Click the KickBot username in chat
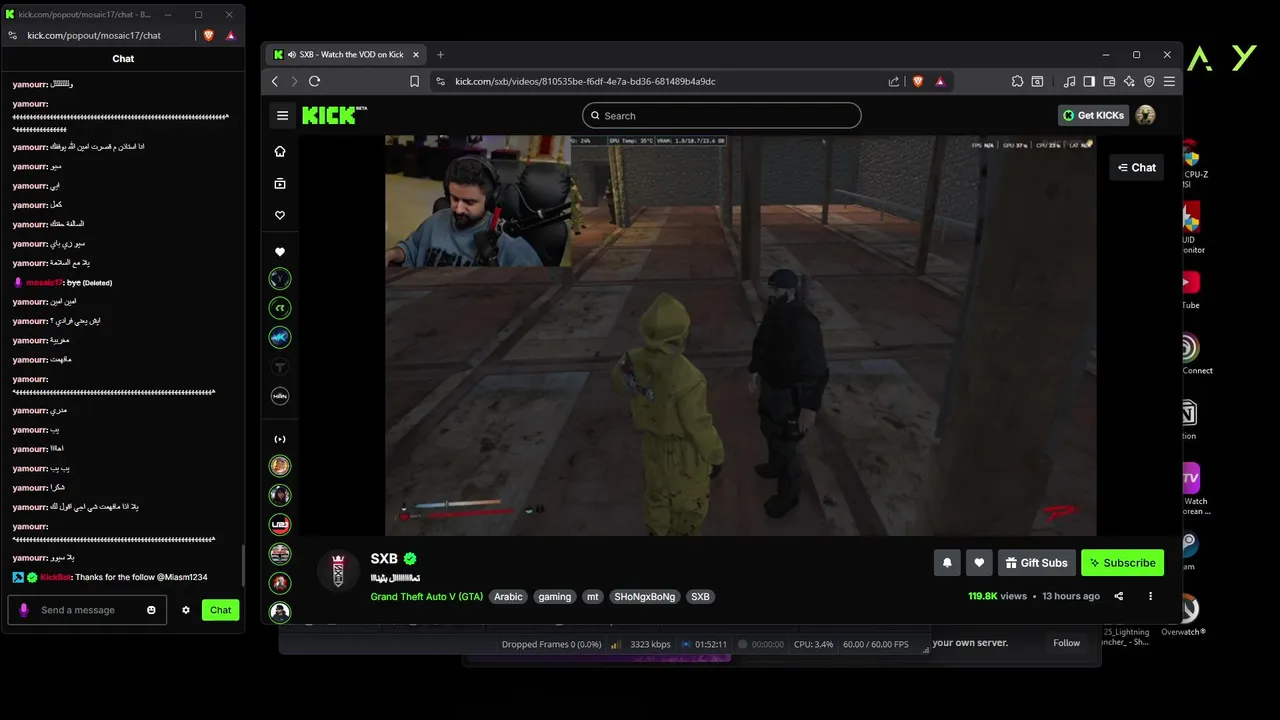The image size is (1280, 720). [56, 577]
